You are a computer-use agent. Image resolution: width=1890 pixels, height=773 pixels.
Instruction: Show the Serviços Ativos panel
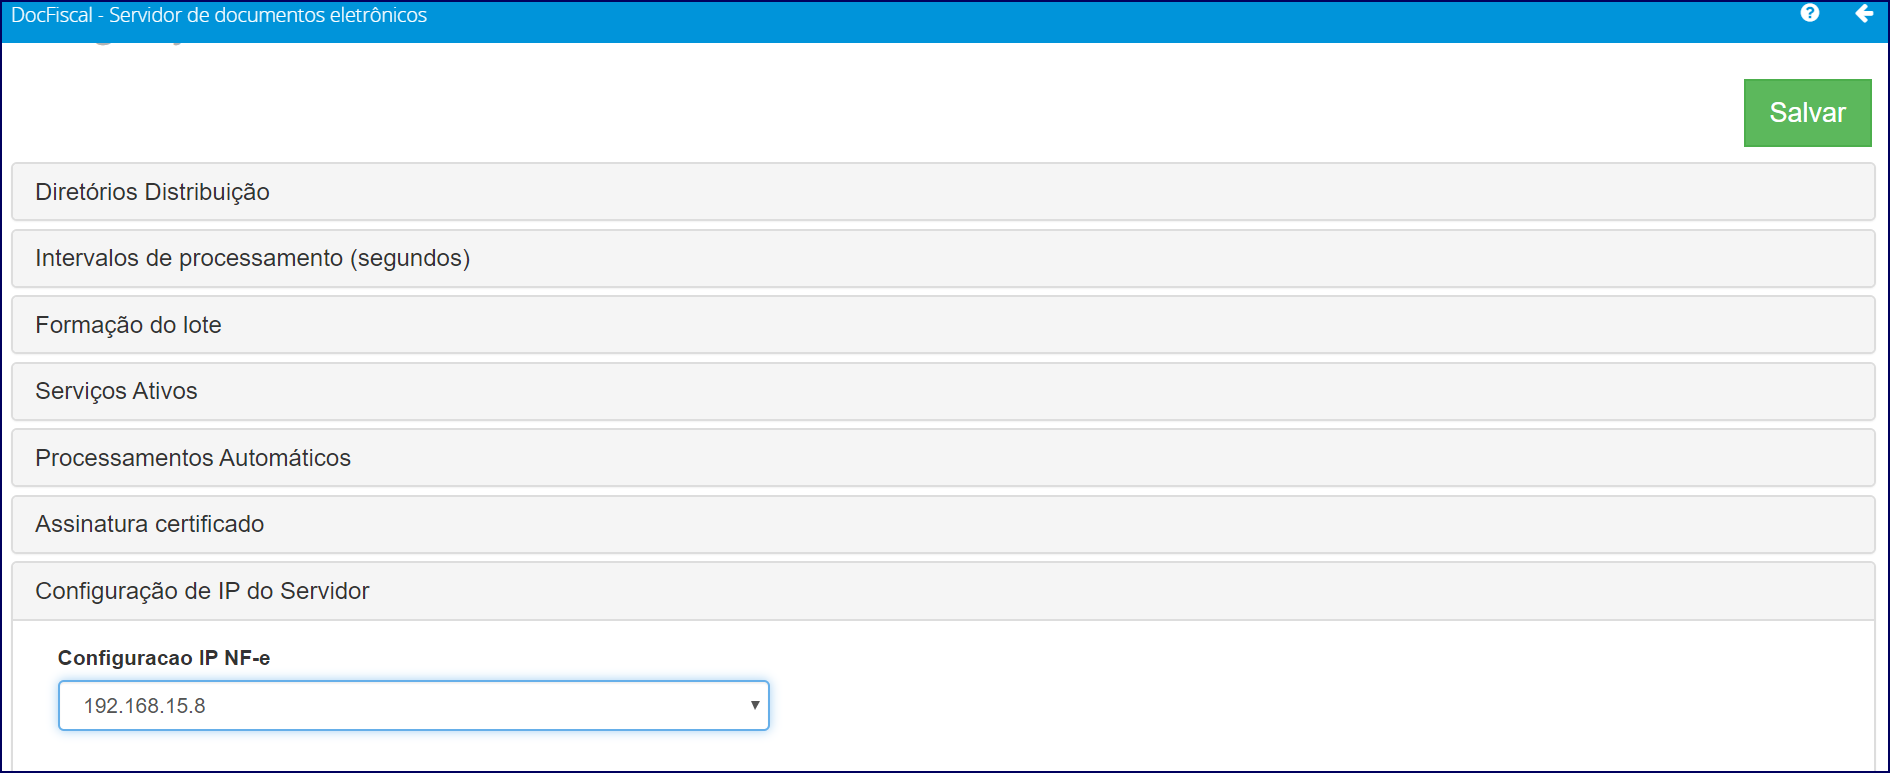click(x=943, y=391)
